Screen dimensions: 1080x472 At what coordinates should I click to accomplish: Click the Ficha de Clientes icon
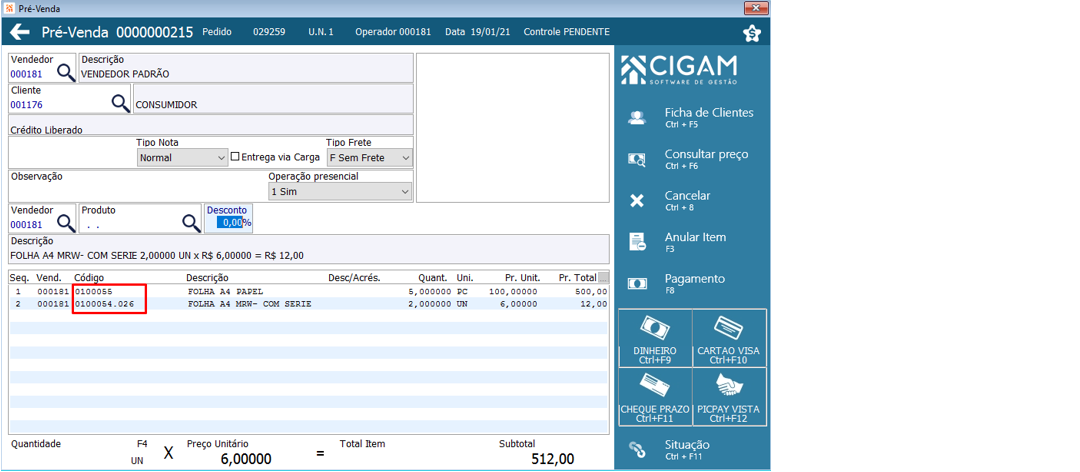pos(637,118)
